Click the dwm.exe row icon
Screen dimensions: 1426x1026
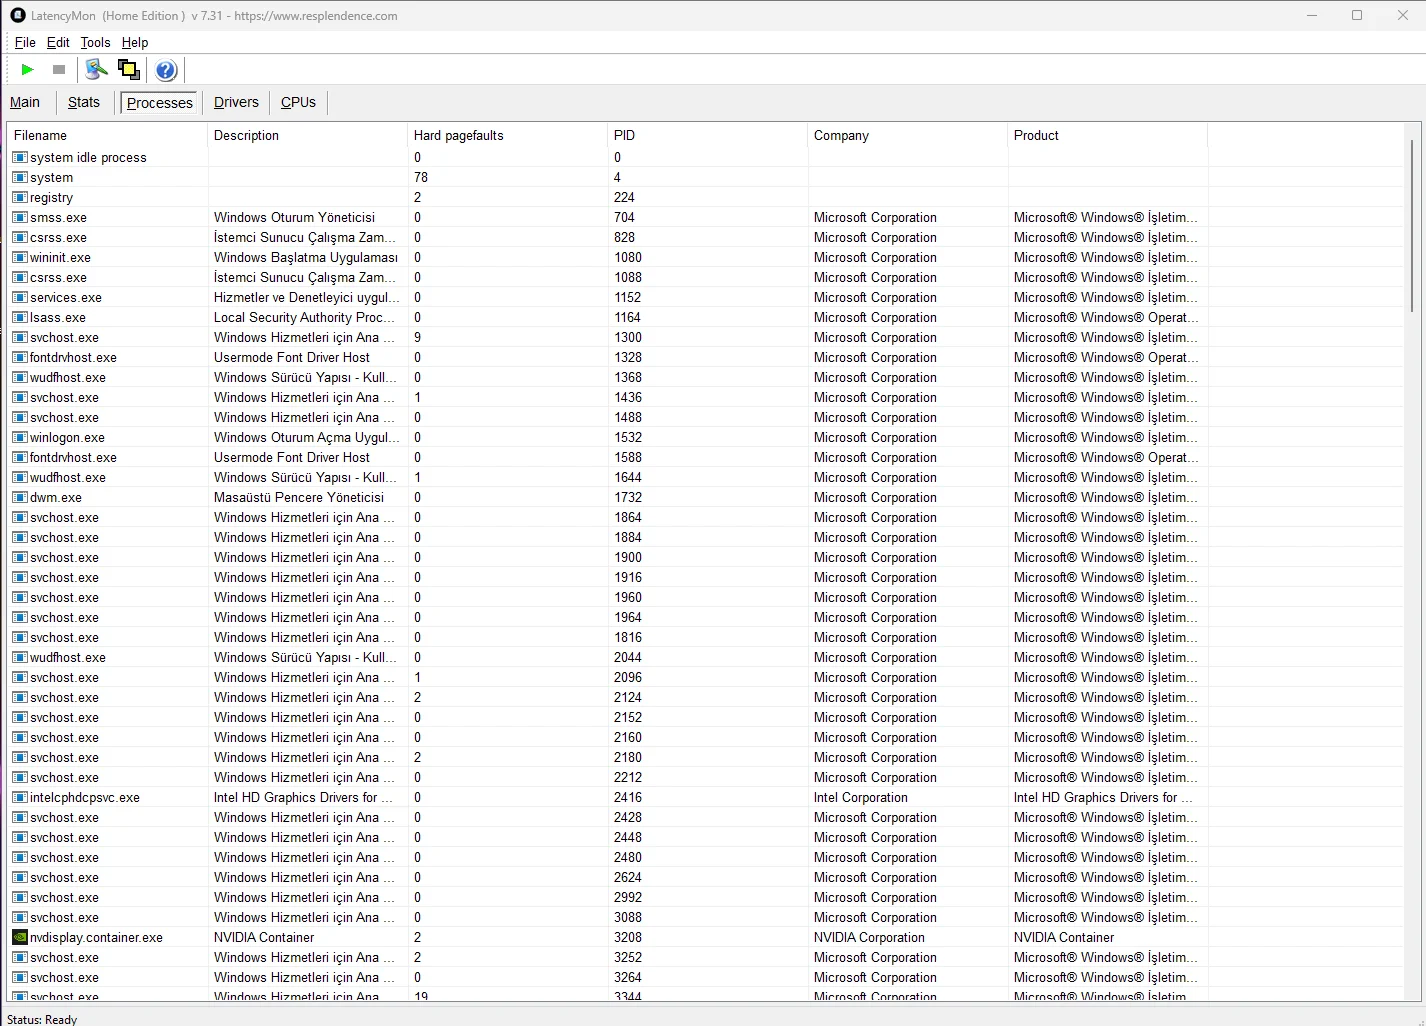click(20, 497)
